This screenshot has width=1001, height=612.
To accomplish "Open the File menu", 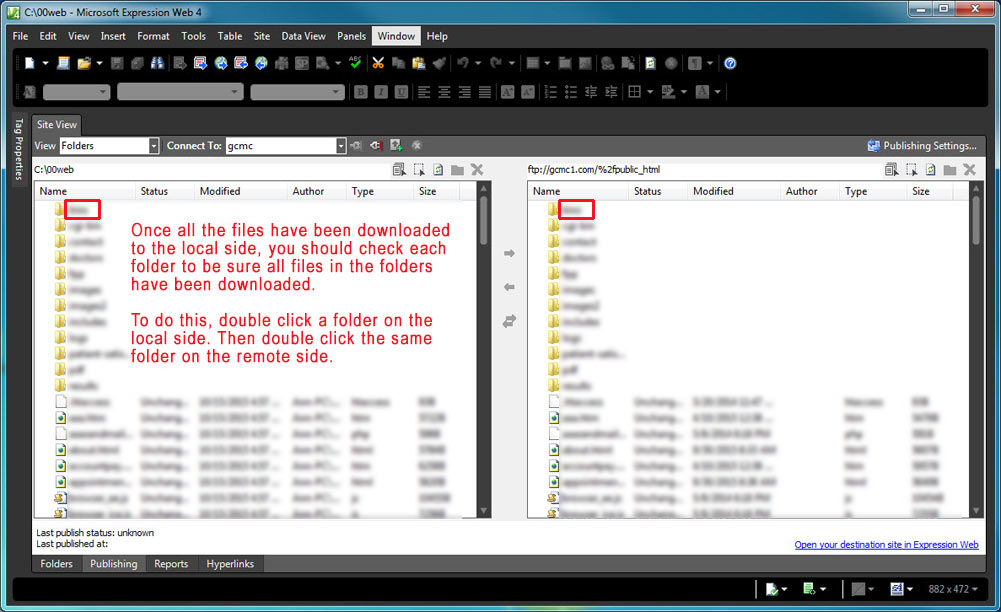I will coord(20,36).
